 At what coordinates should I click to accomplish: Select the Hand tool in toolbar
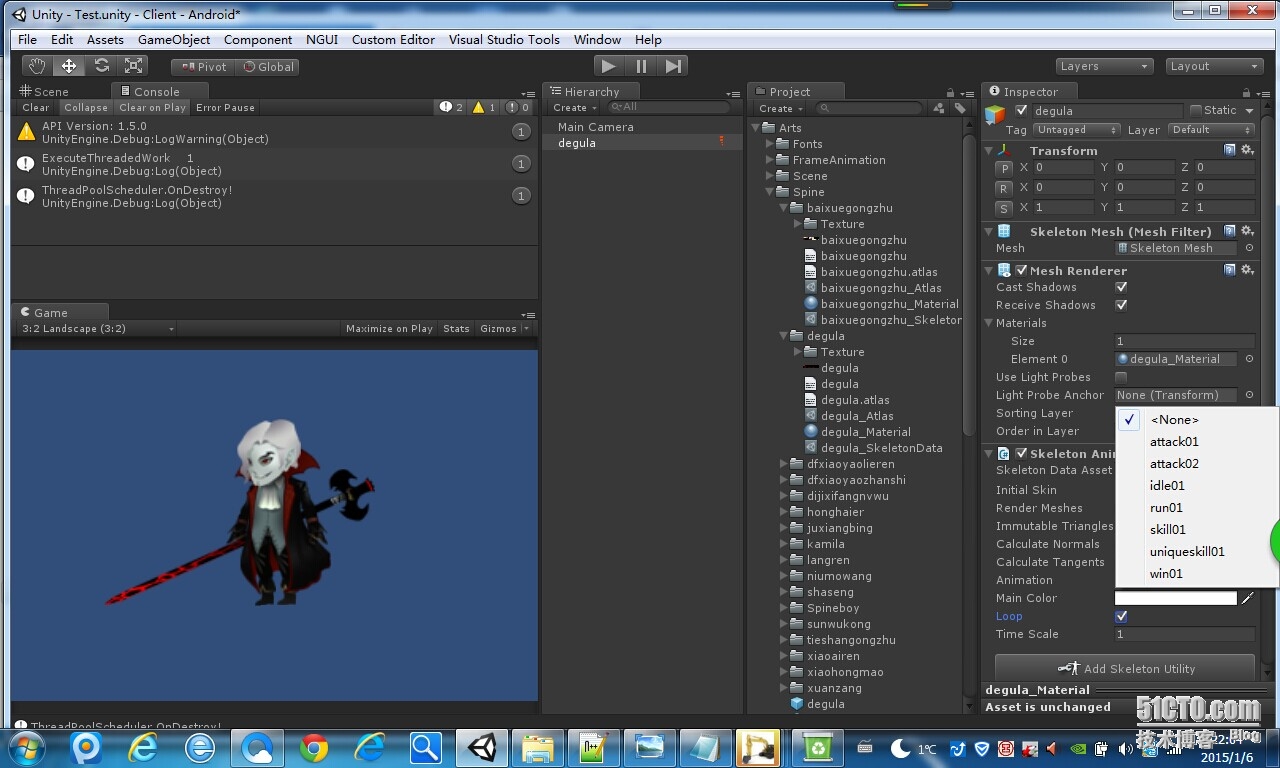(x=37, y=66)
